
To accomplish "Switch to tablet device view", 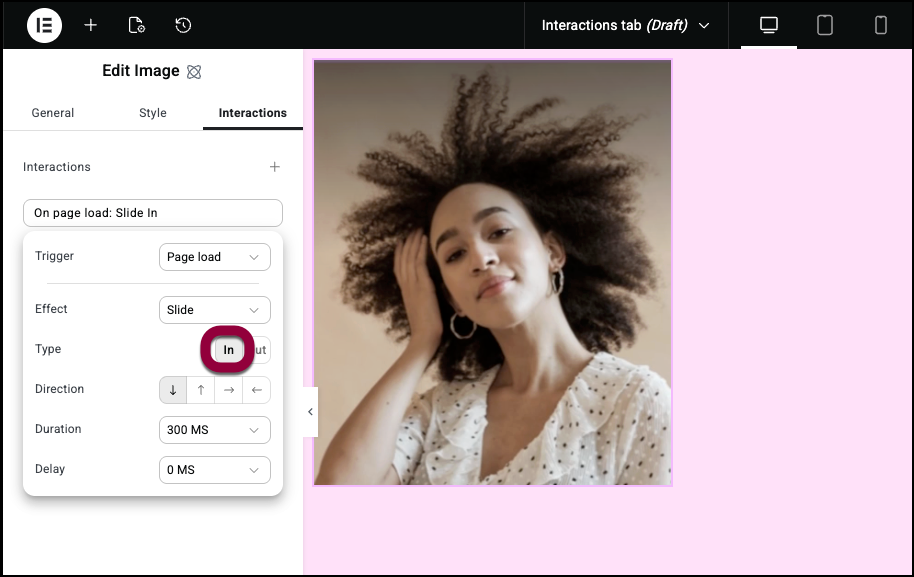I will point(825,25).
